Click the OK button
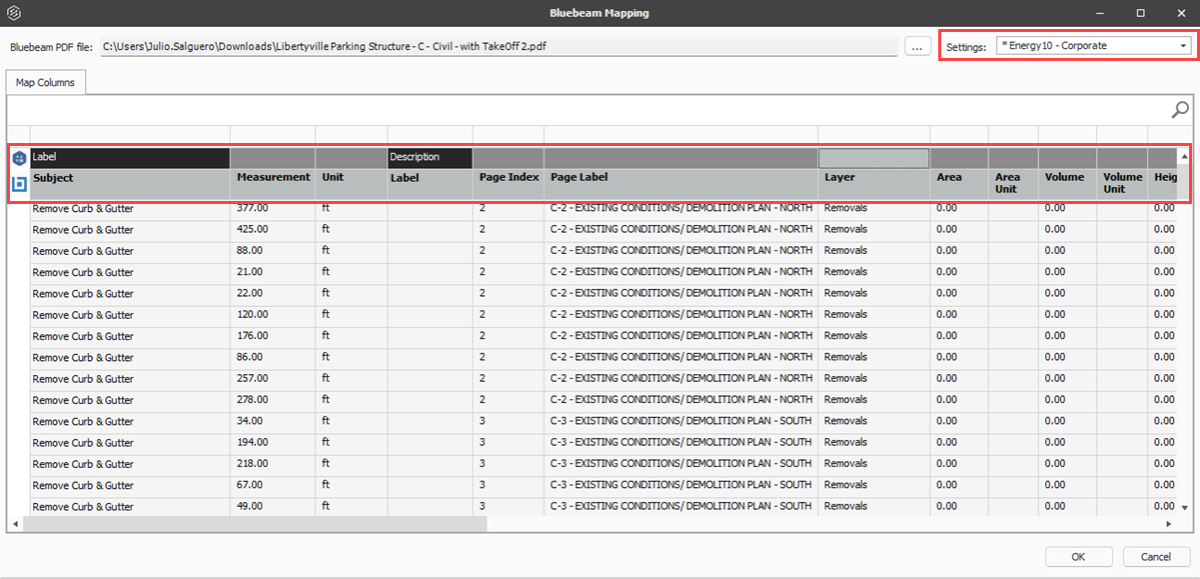The height and width of the screenshot is (579, 1200). click(1078, 557)
